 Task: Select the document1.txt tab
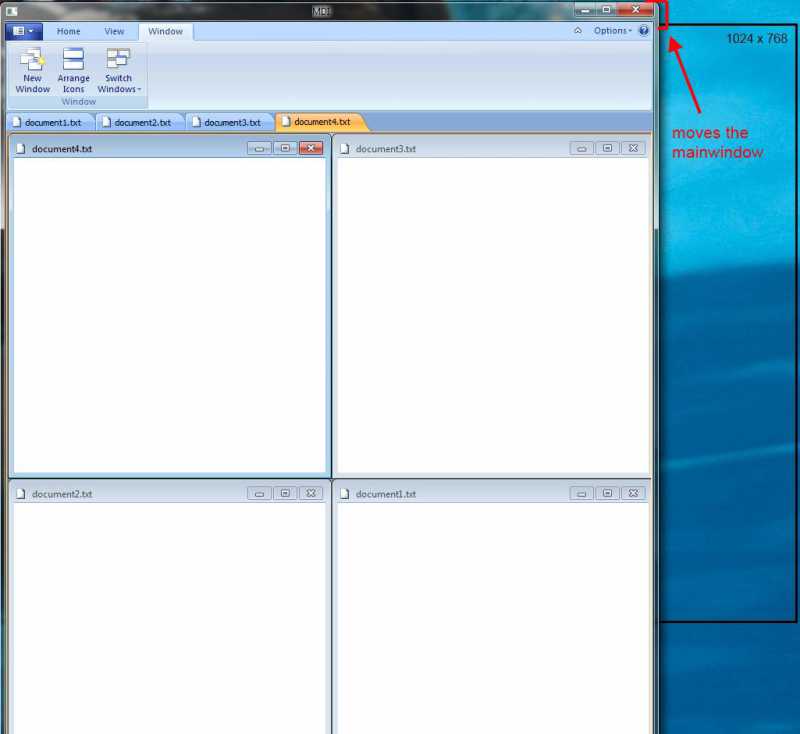52,122
